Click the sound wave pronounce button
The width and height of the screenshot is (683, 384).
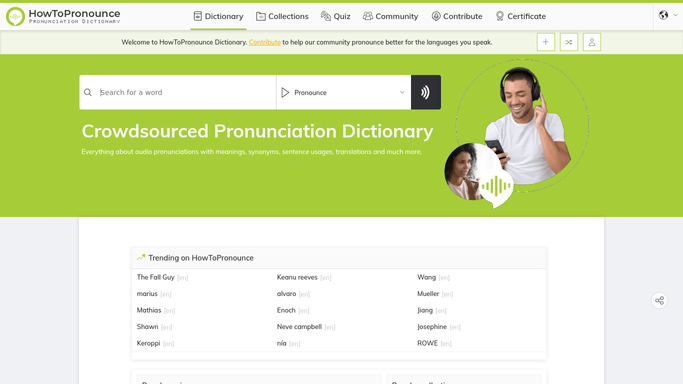point(426,92)
